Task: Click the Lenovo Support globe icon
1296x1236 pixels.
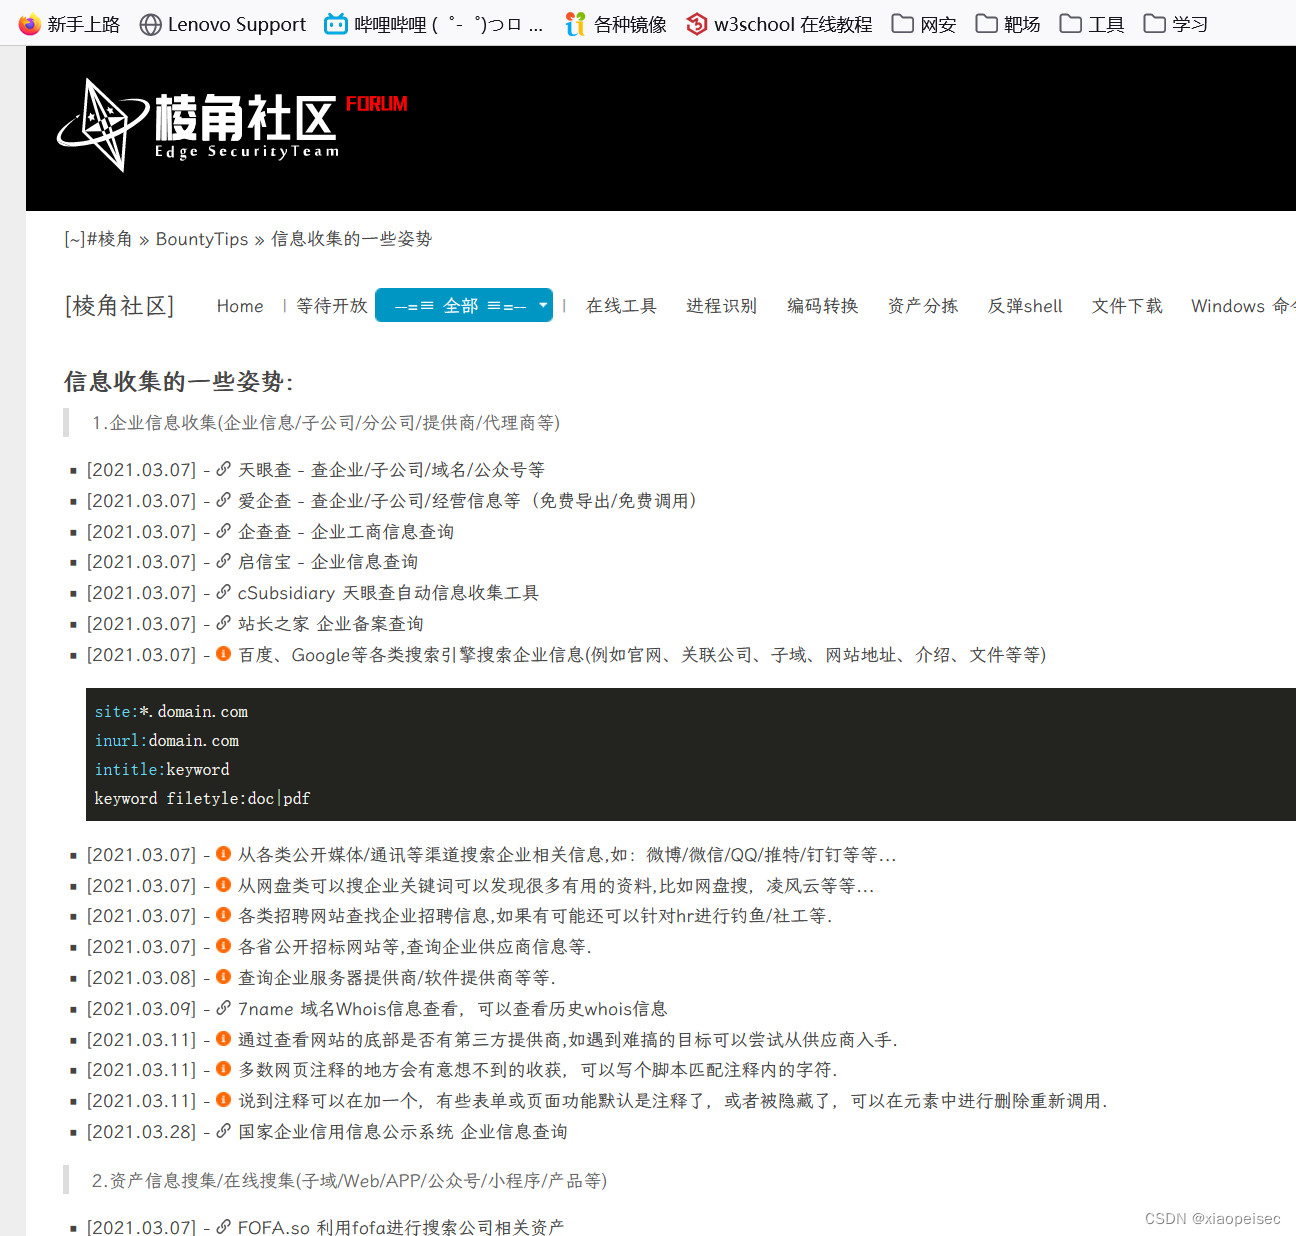Action: pyautogui.click(x=150, y=23)
